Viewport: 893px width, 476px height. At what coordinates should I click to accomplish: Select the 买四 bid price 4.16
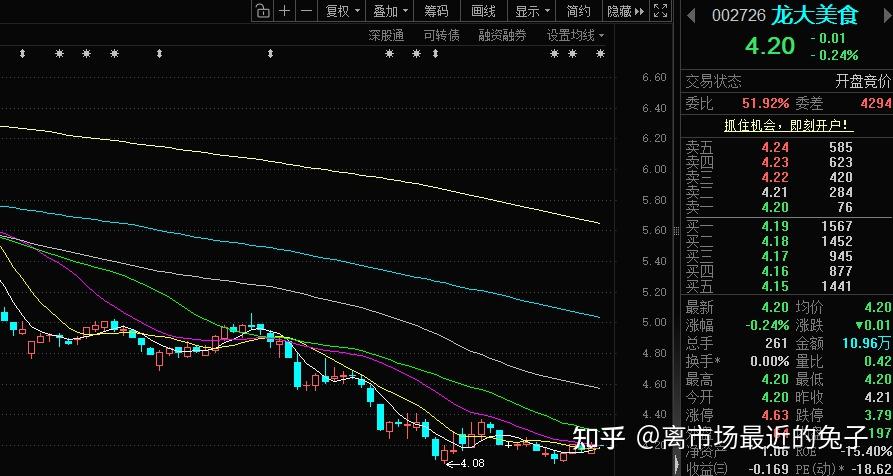(773, 271)
